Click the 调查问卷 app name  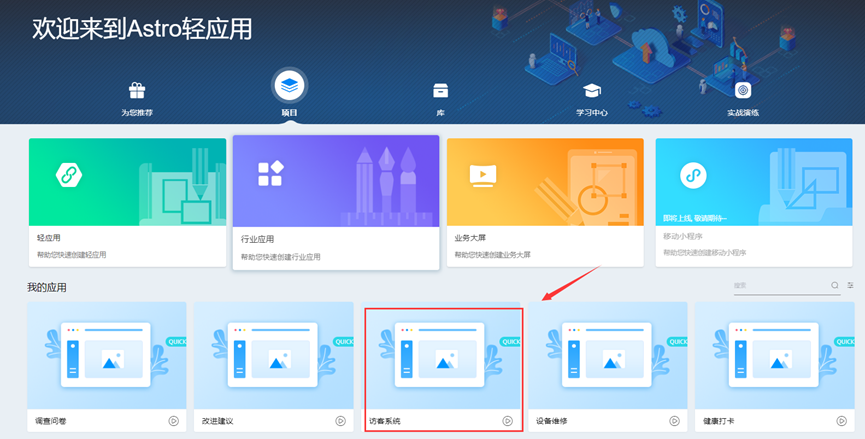(51, 421)
